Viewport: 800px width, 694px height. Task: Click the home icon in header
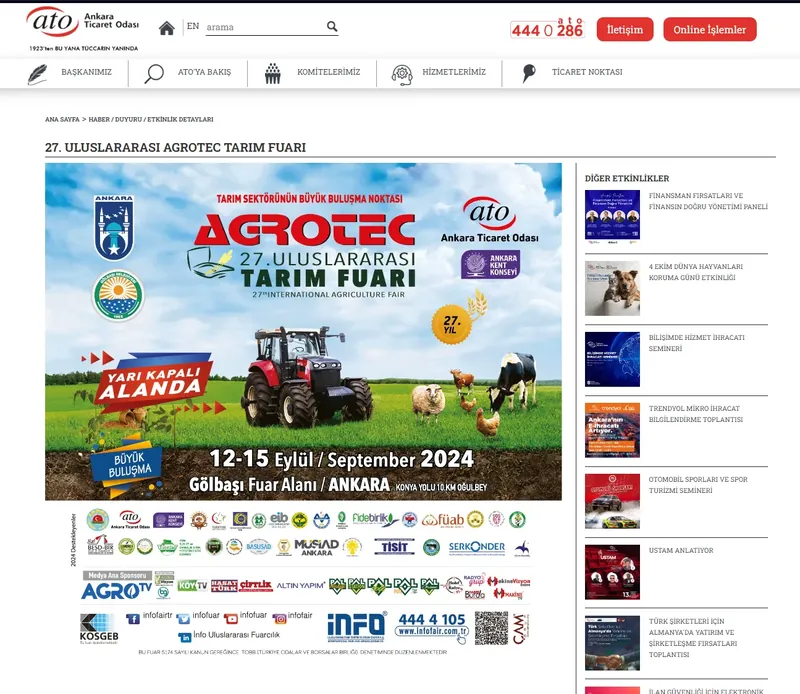click(x=166, y=28)
